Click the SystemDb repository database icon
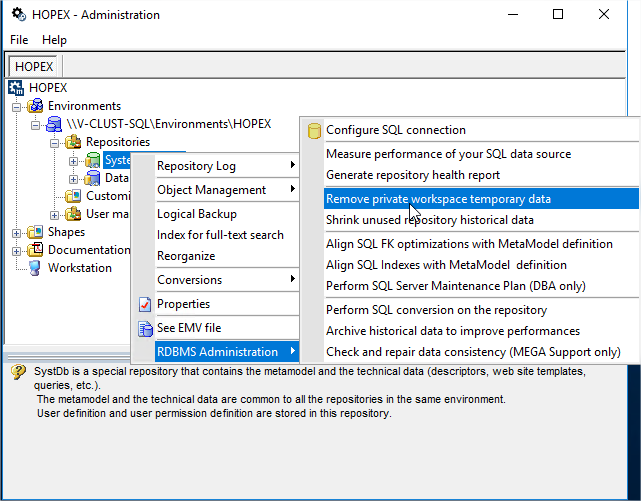The width and height of the screenshot is (641, 501). pos(93,160)
